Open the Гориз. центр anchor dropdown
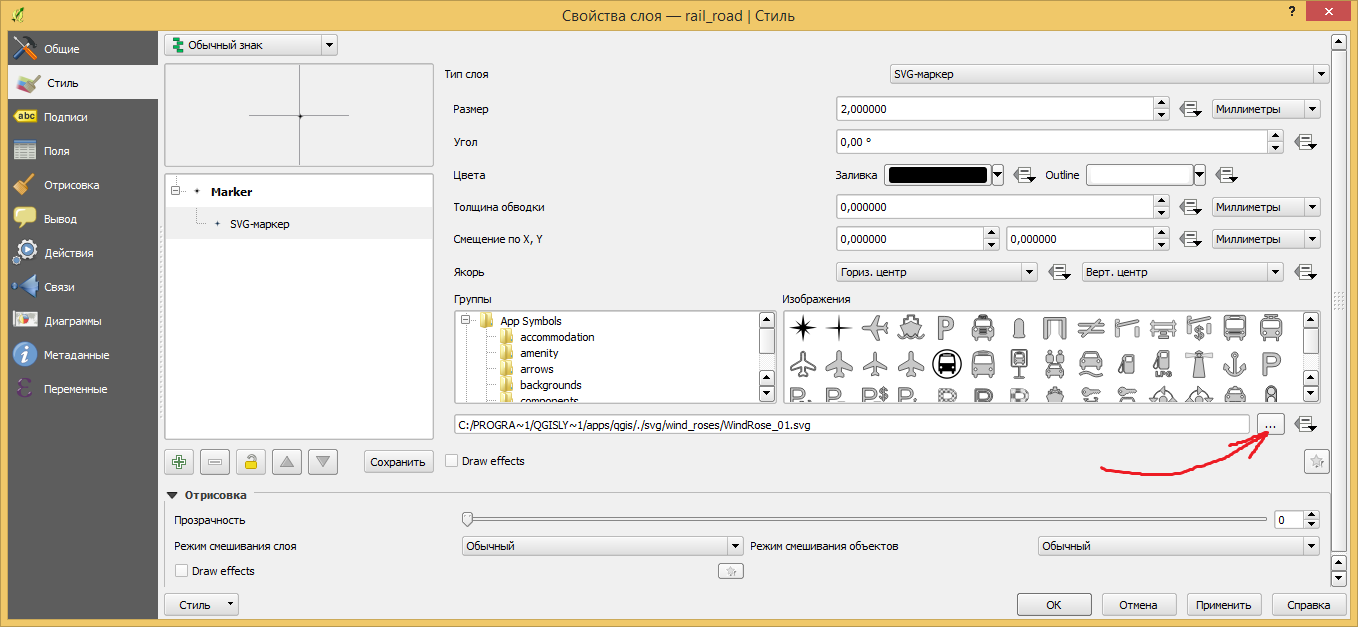 [936, 272]
